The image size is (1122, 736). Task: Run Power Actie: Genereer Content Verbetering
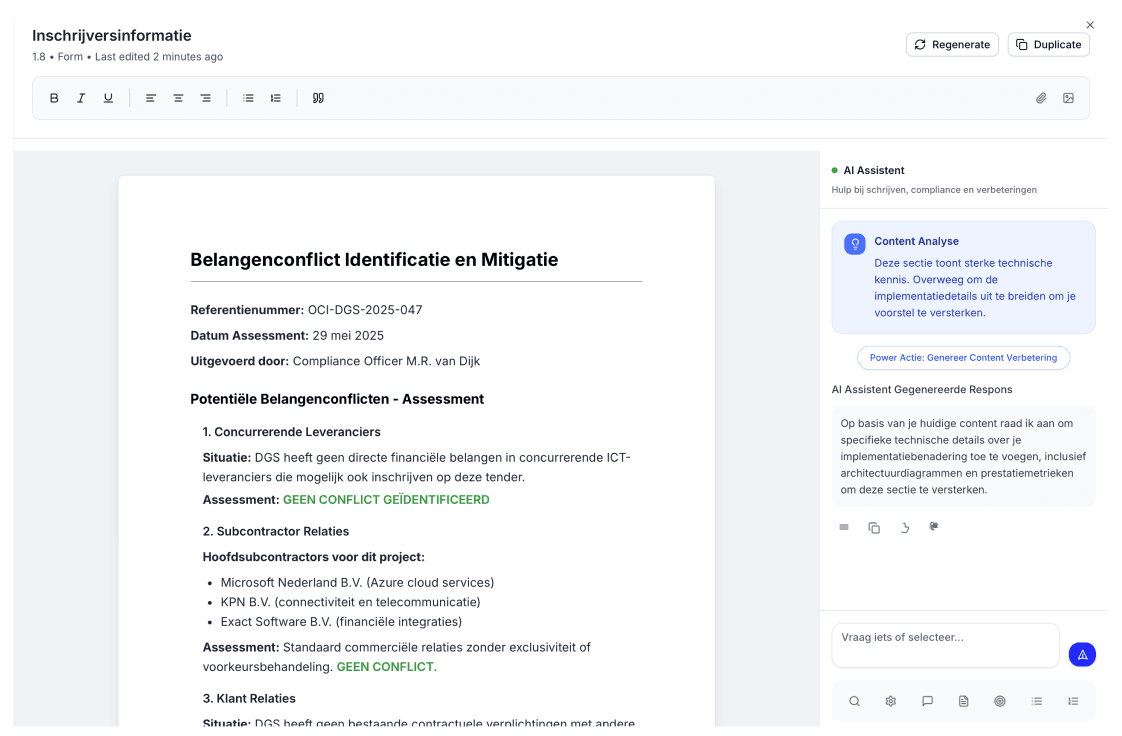[x=964, y=357]
